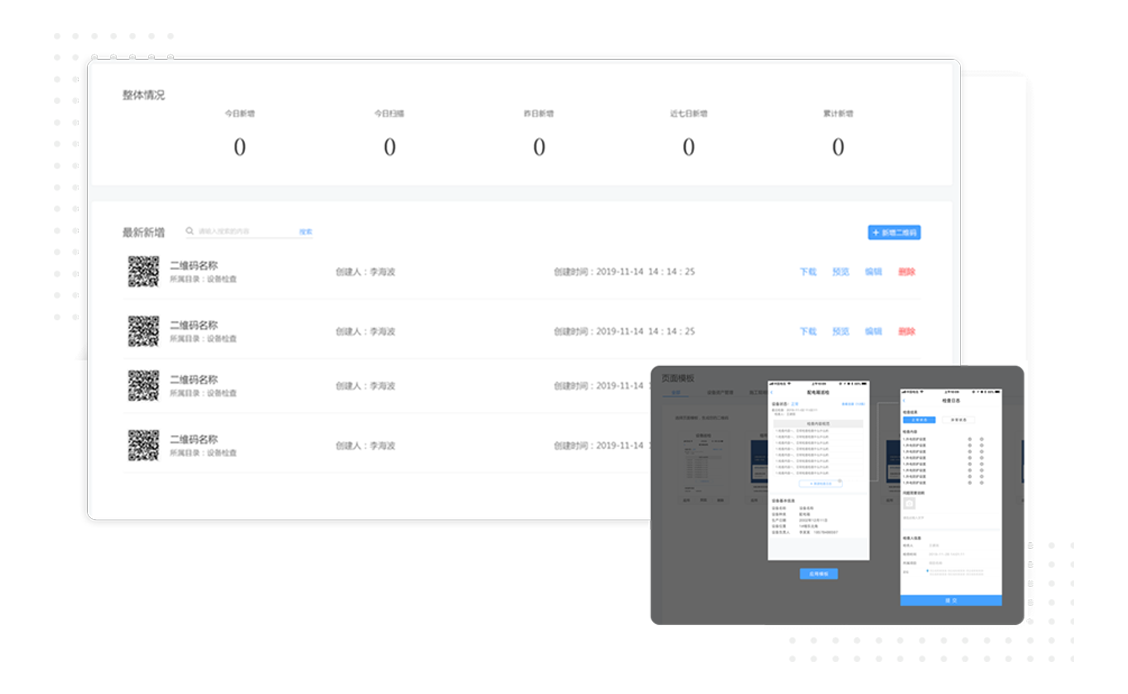
Task: Click 下载 in the second QR code row
Action: 808,332
